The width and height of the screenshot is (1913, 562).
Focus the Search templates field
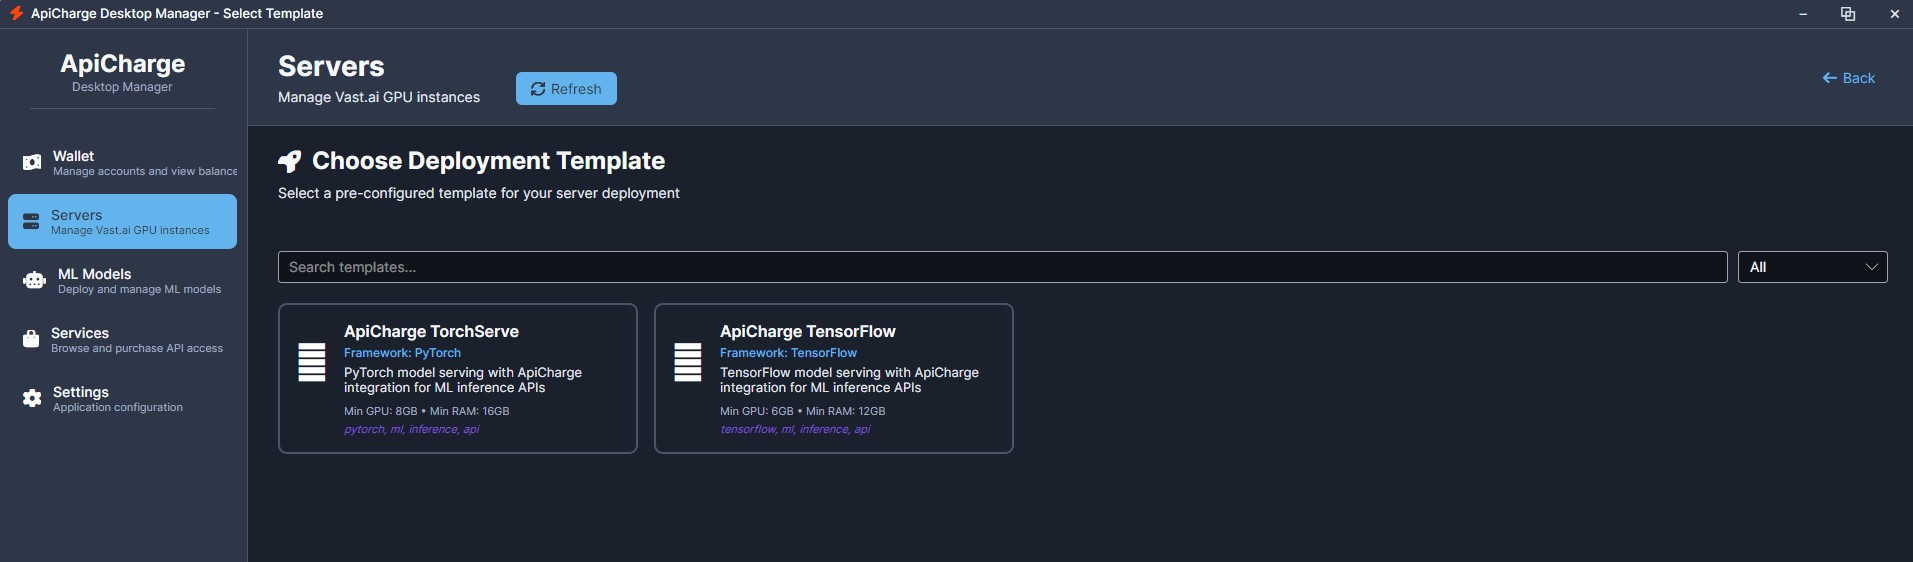[1001, 267]
